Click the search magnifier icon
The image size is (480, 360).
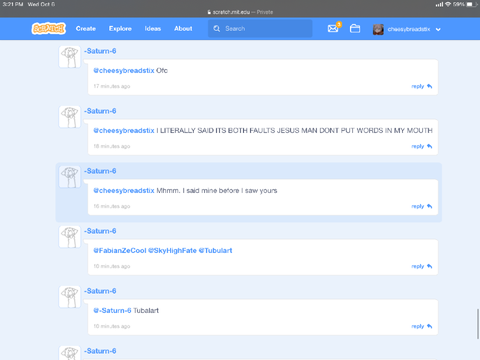tap(217, 29)
